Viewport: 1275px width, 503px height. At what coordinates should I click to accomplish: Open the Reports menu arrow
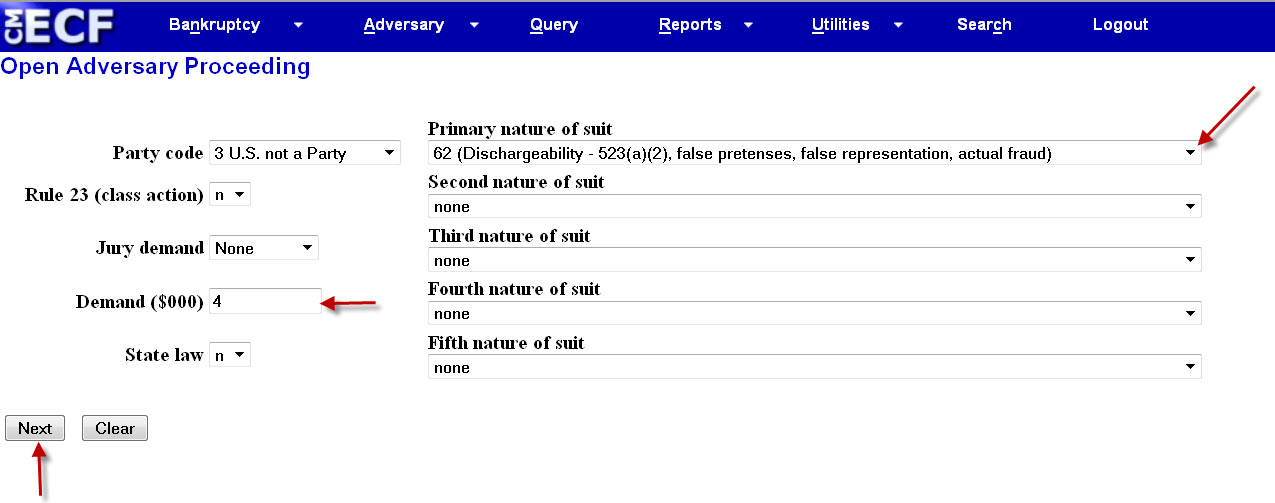tap(748, 25)
